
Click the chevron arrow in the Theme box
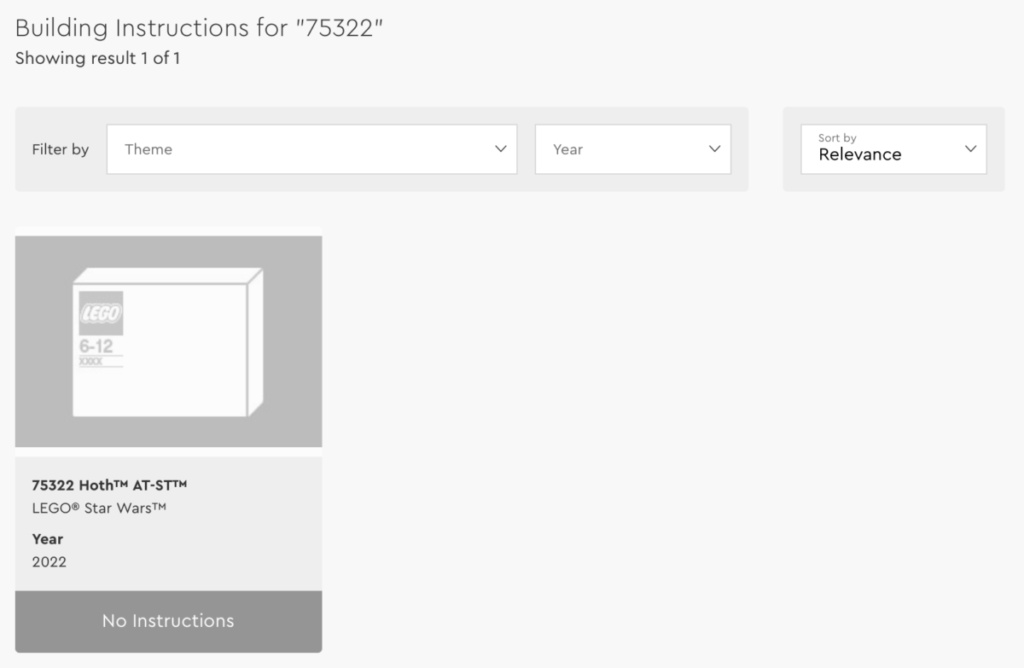(x=500, y=149)
